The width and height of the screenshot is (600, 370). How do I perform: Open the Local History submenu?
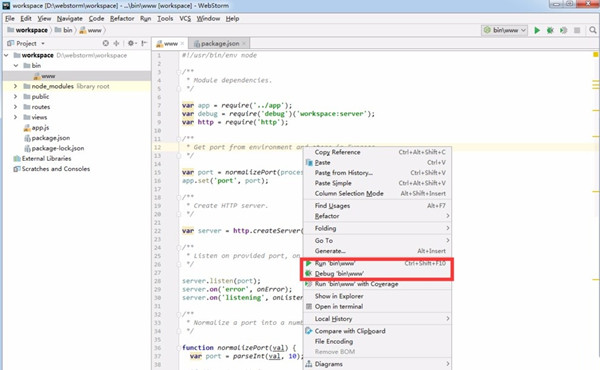(377, 319)
